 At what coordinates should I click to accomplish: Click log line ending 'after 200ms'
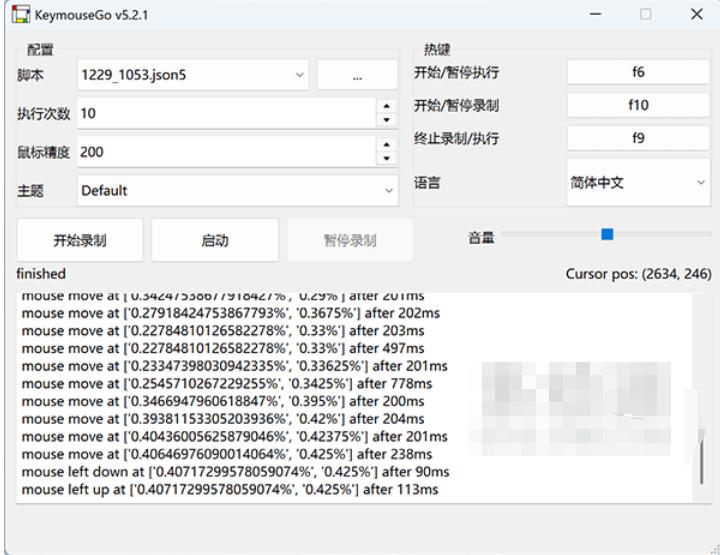[223, 401]
